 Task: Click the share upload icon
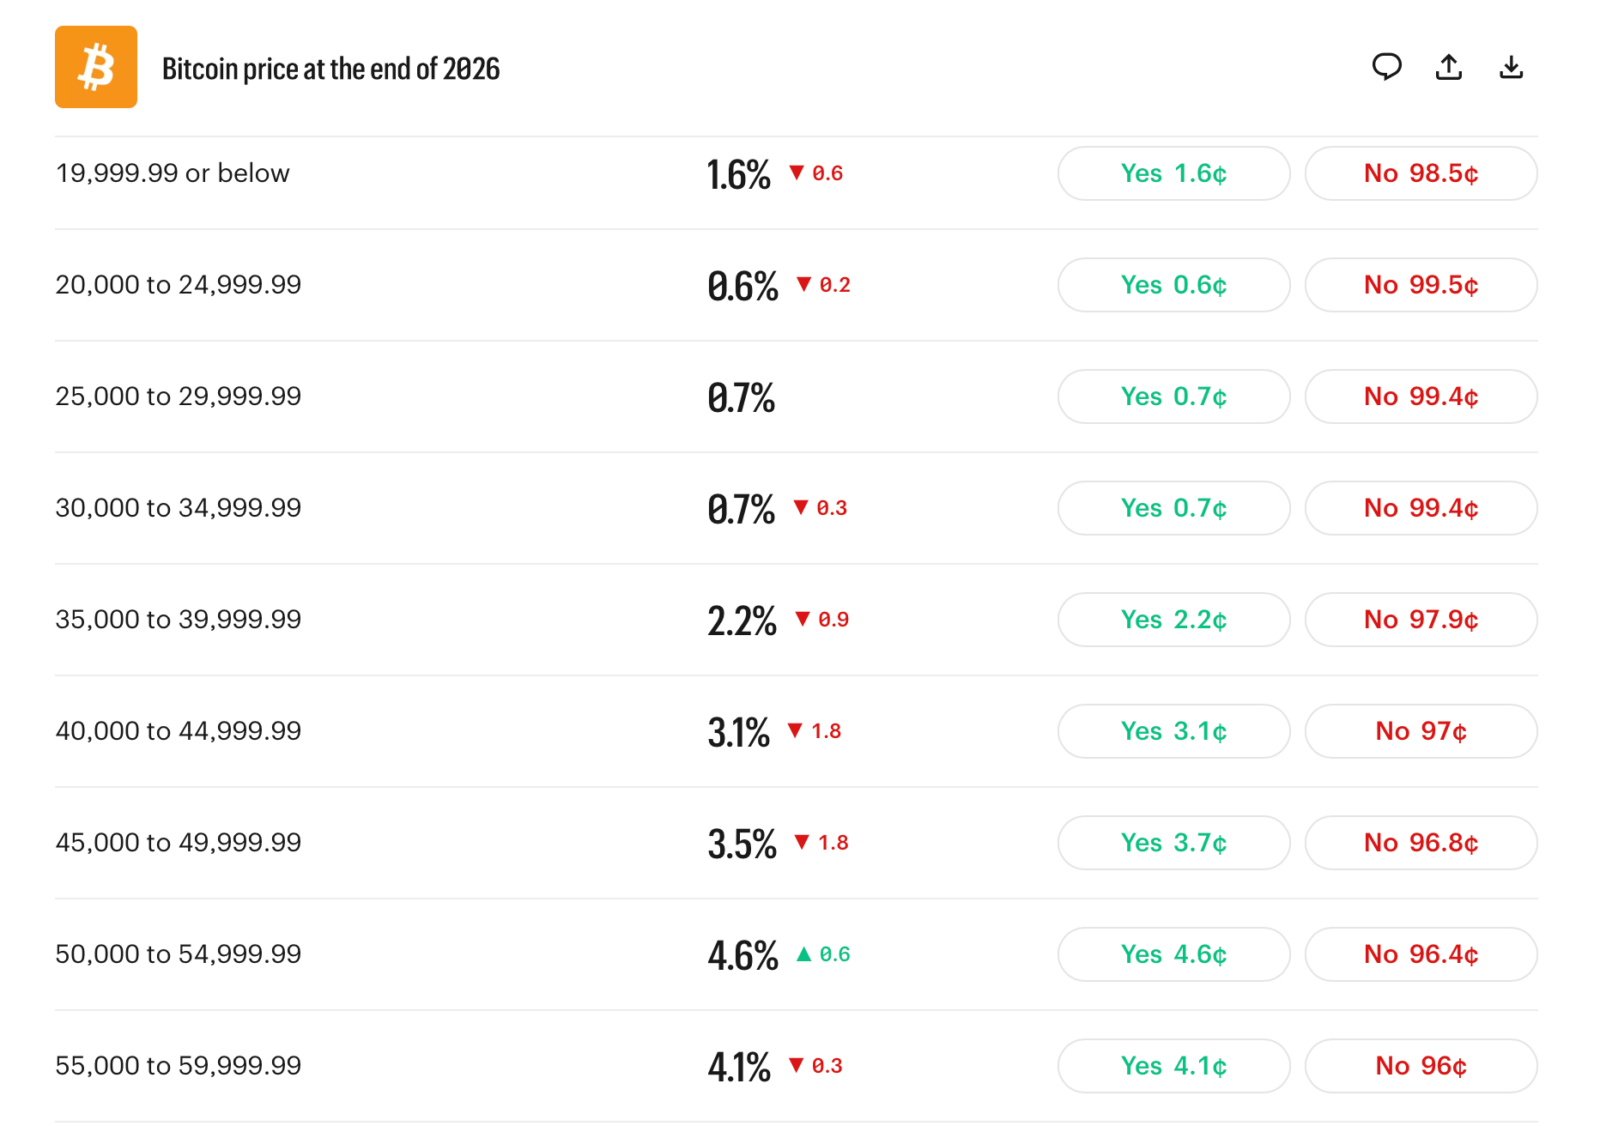click(x=1448, y=67)
